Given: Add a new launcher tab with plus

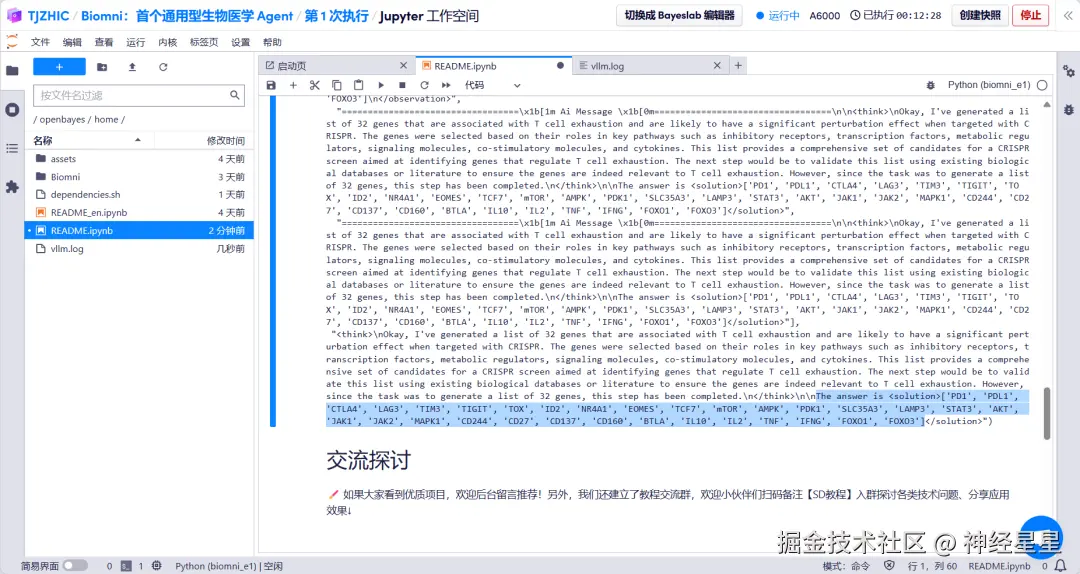Looking at the screenshot, I should [x=738, y=65].
